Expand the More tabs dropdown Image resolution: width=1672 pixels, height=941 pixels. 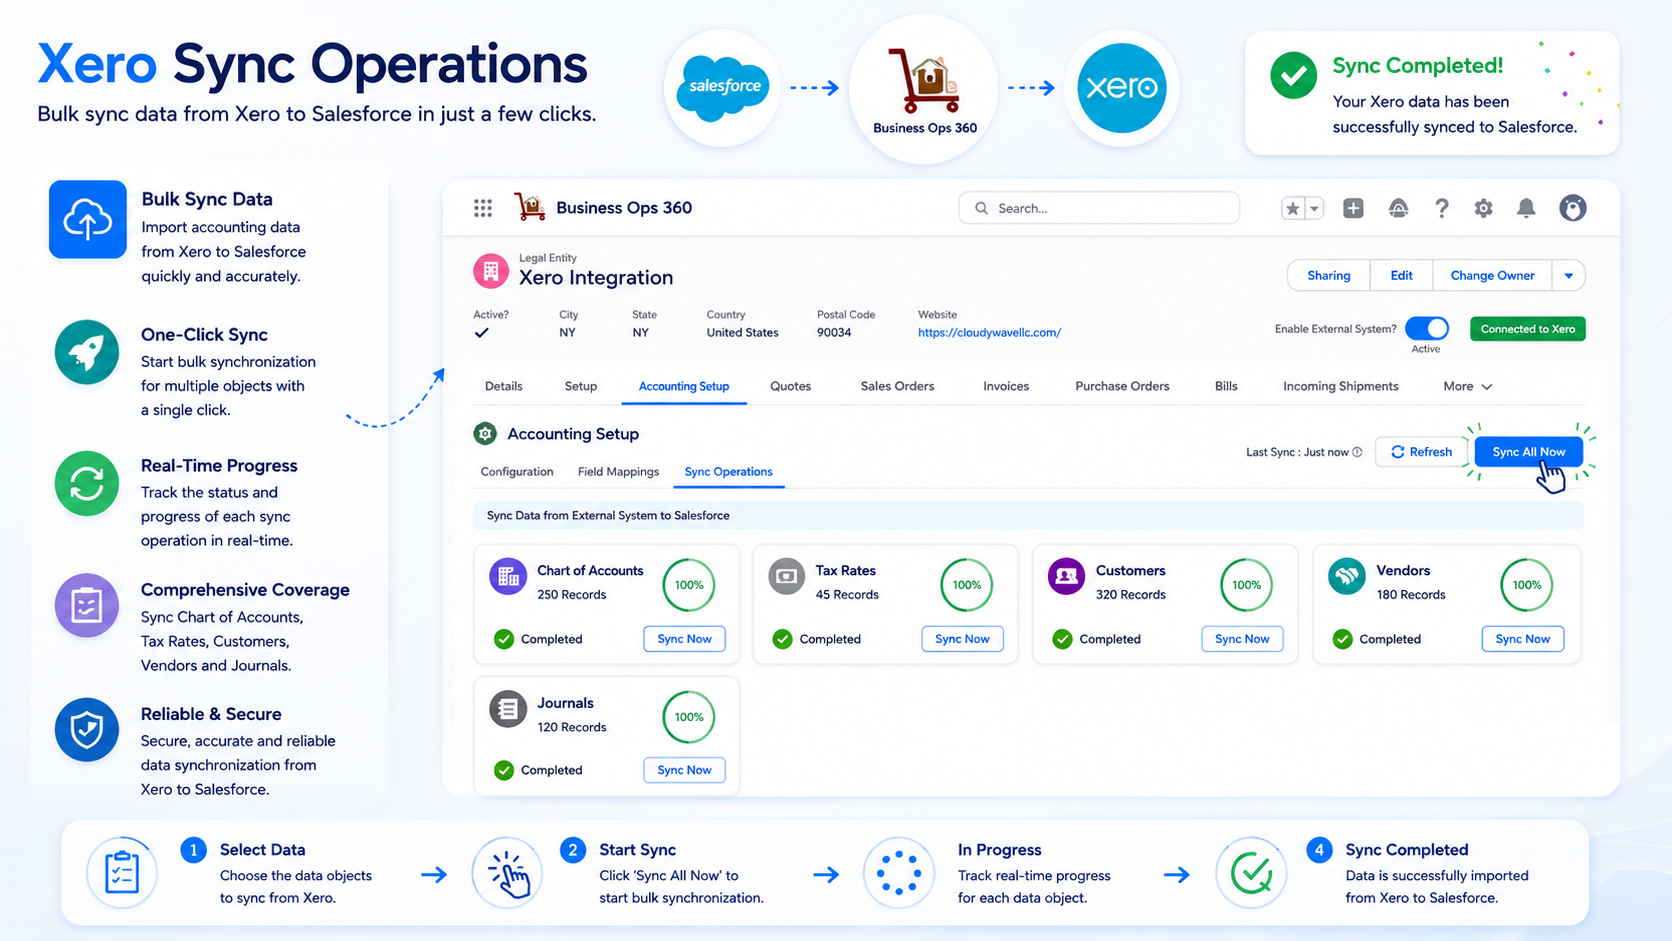(1467, 386)
